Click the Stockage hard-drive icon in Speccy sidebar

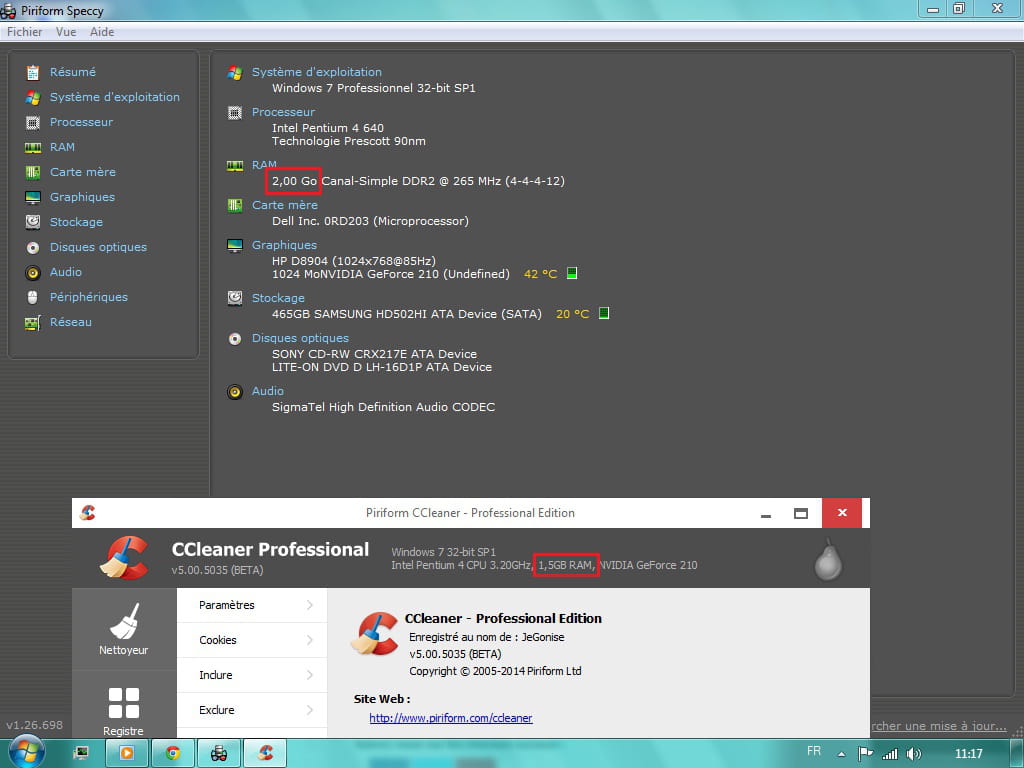tap(33, 222)
